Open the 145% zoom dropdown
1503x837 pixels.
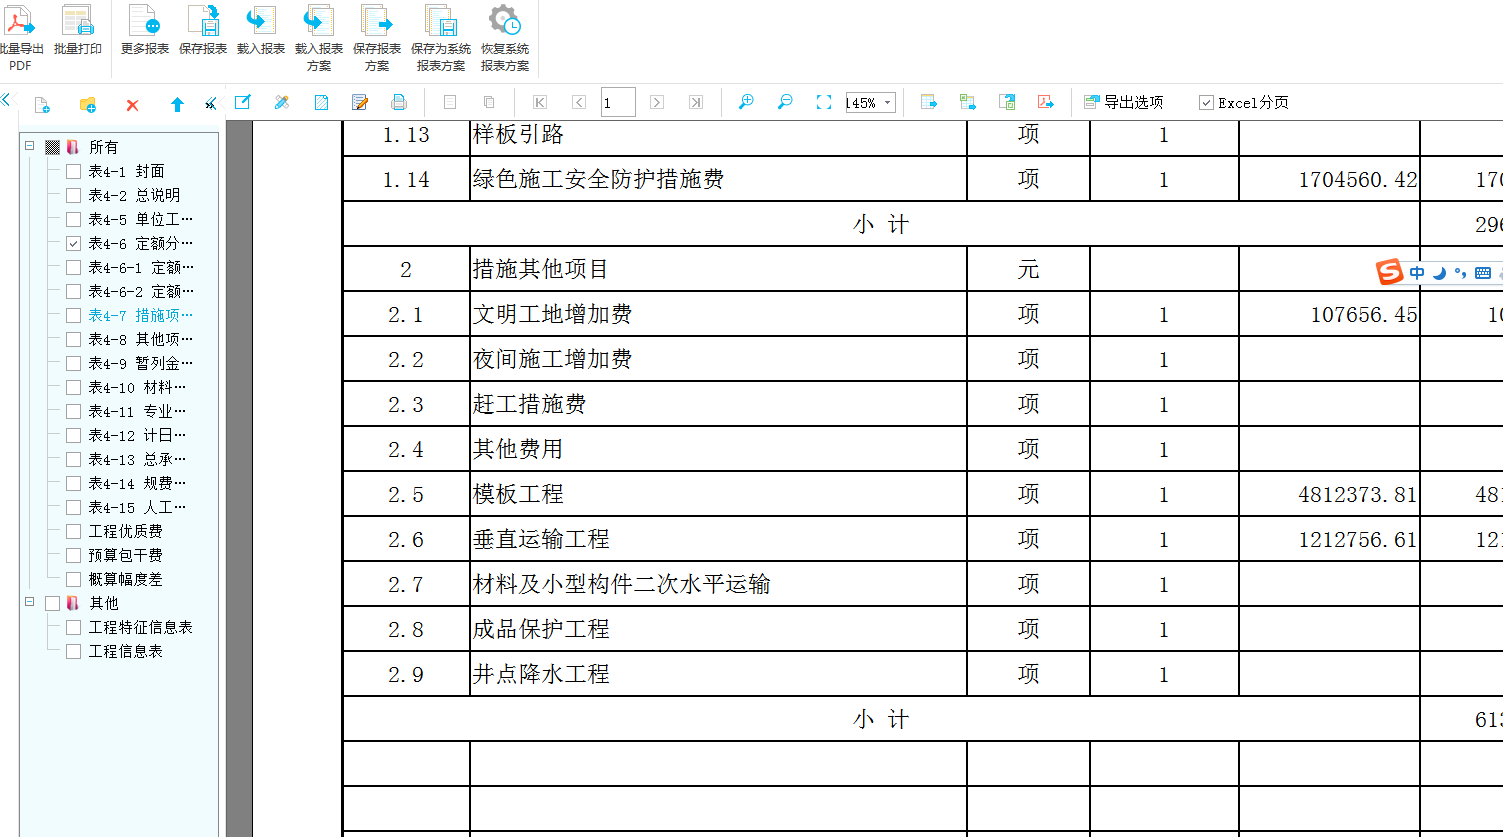click(887, 103)
